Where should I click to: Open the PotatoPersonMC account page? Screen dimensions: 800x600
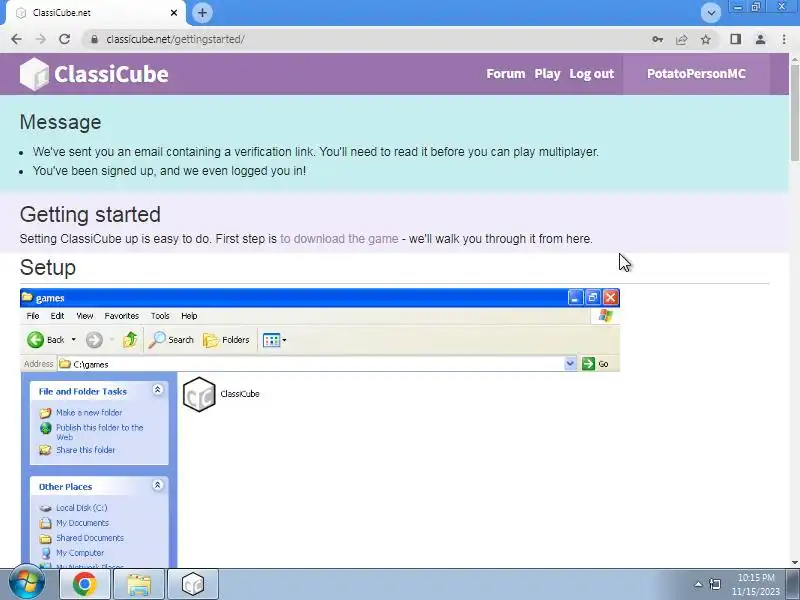(696, 74)
